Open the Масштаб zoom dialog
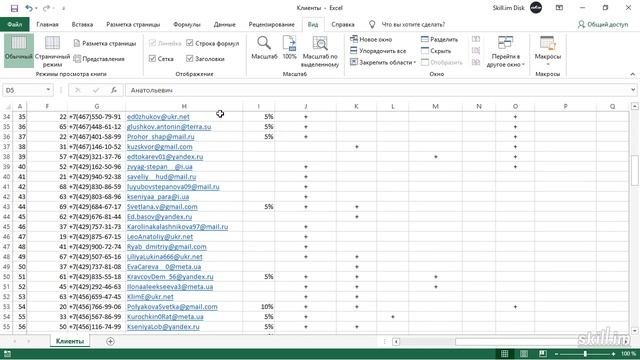Viewport: 640px width, 360px height. [x=264, y=48]
